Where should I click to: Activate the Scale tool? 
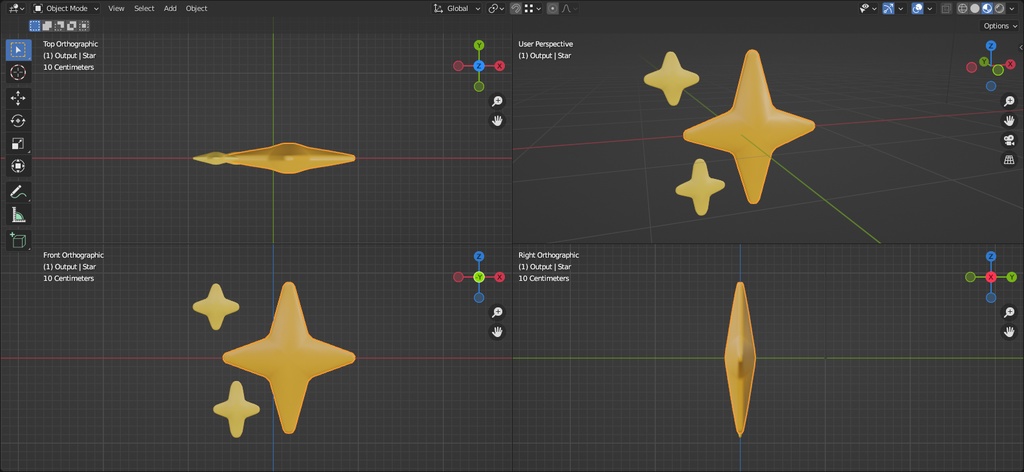(18, 144)
